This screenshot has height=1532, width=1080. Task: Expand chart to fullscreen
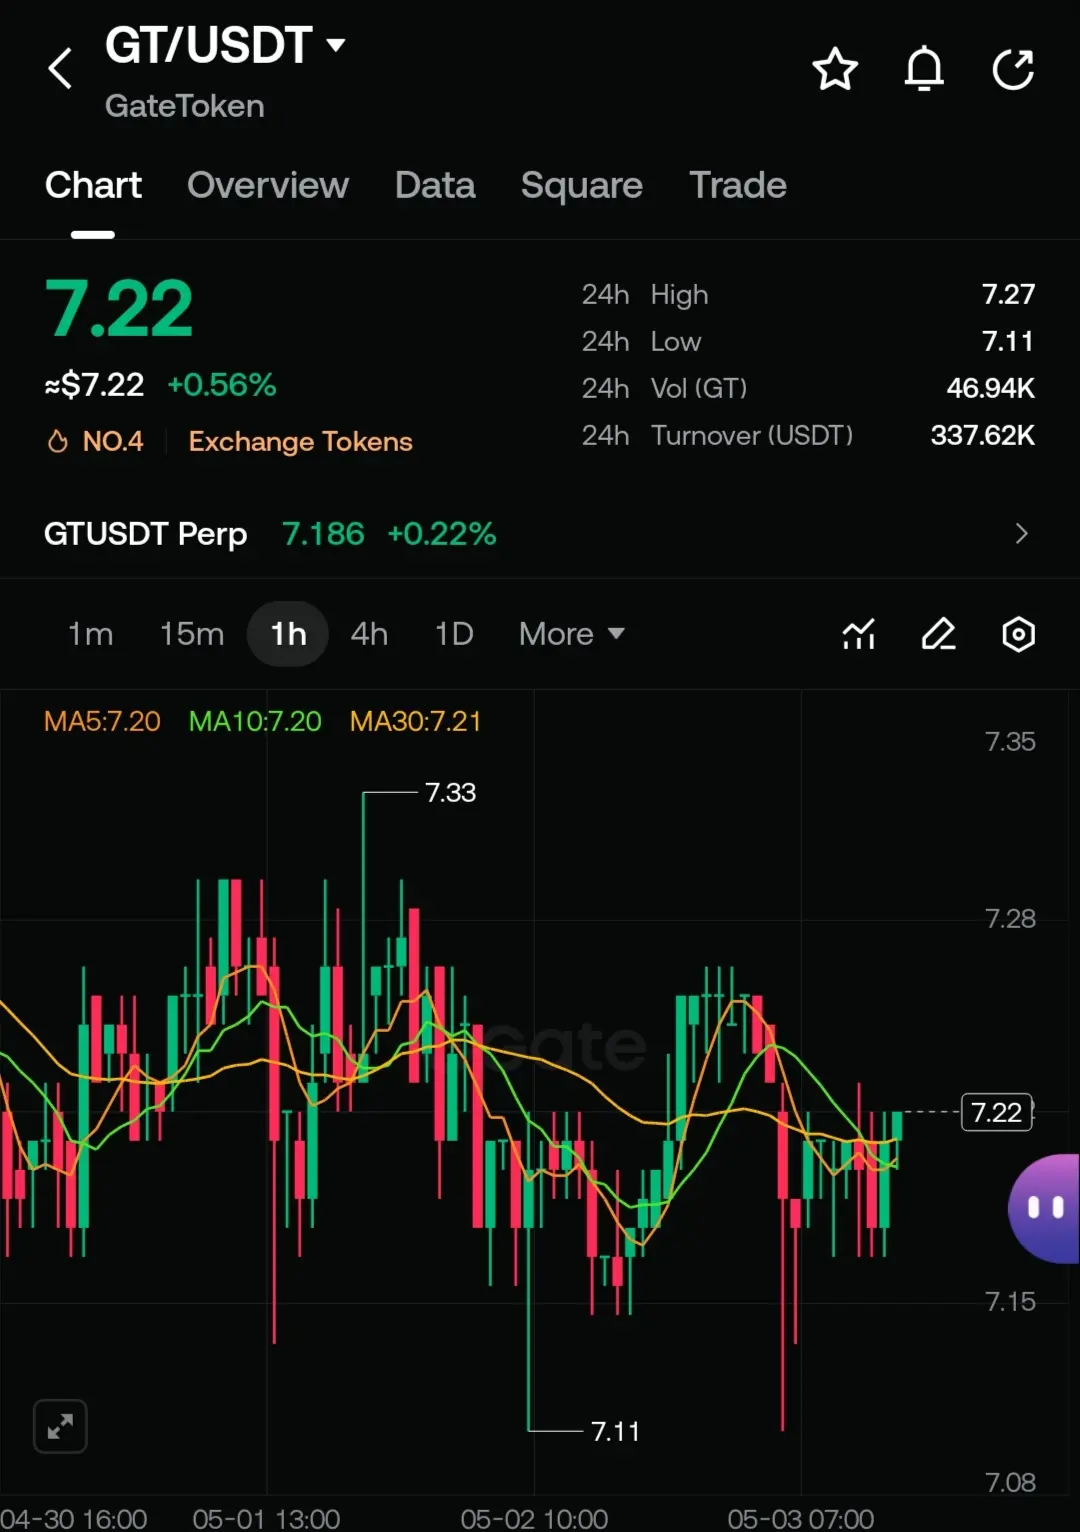[60, 1426]
